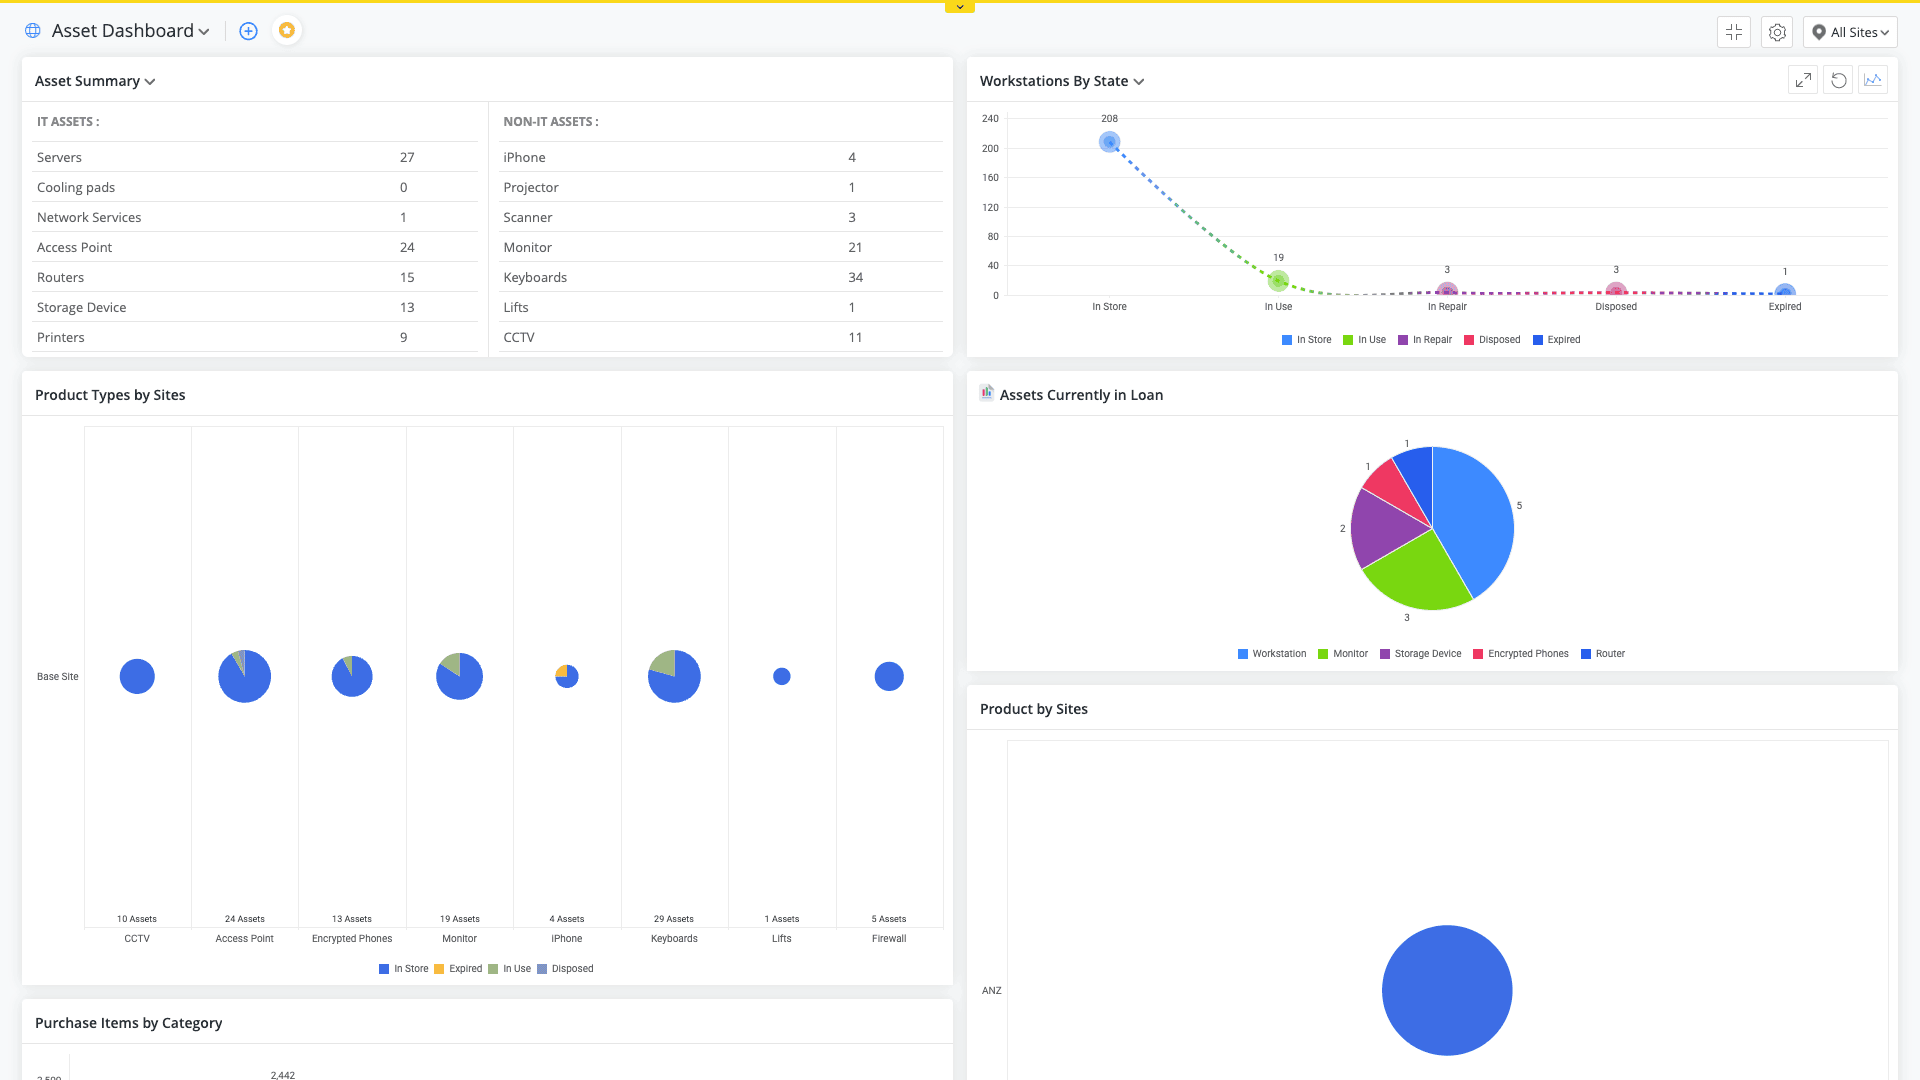The height and width of the screenshot is (1080, 1920).
Task: Click the collapse widgets icon in the toolbar
Action: [x=1733, y=32]
